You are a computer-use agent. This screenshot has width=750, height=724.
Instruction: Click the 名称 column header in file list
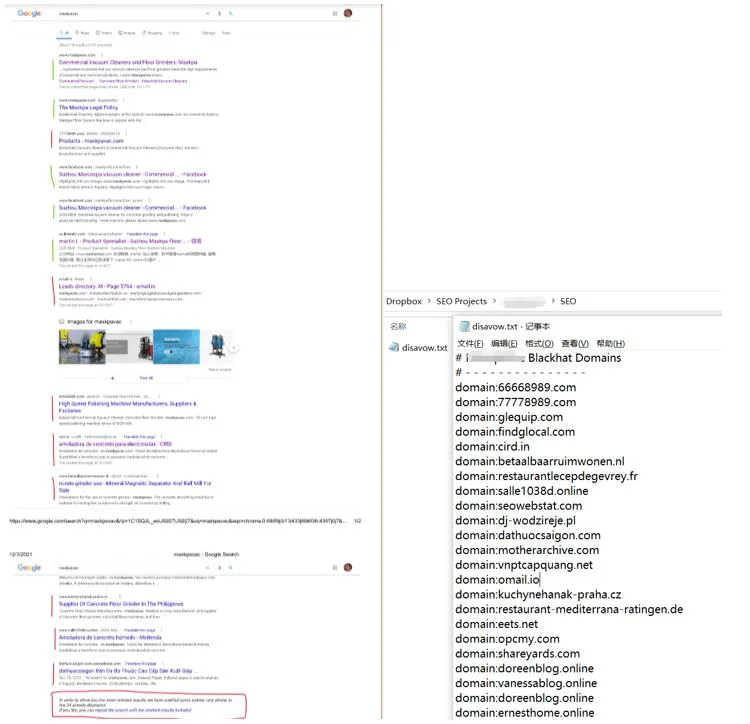pyautogui.click(x=398, y=326)
